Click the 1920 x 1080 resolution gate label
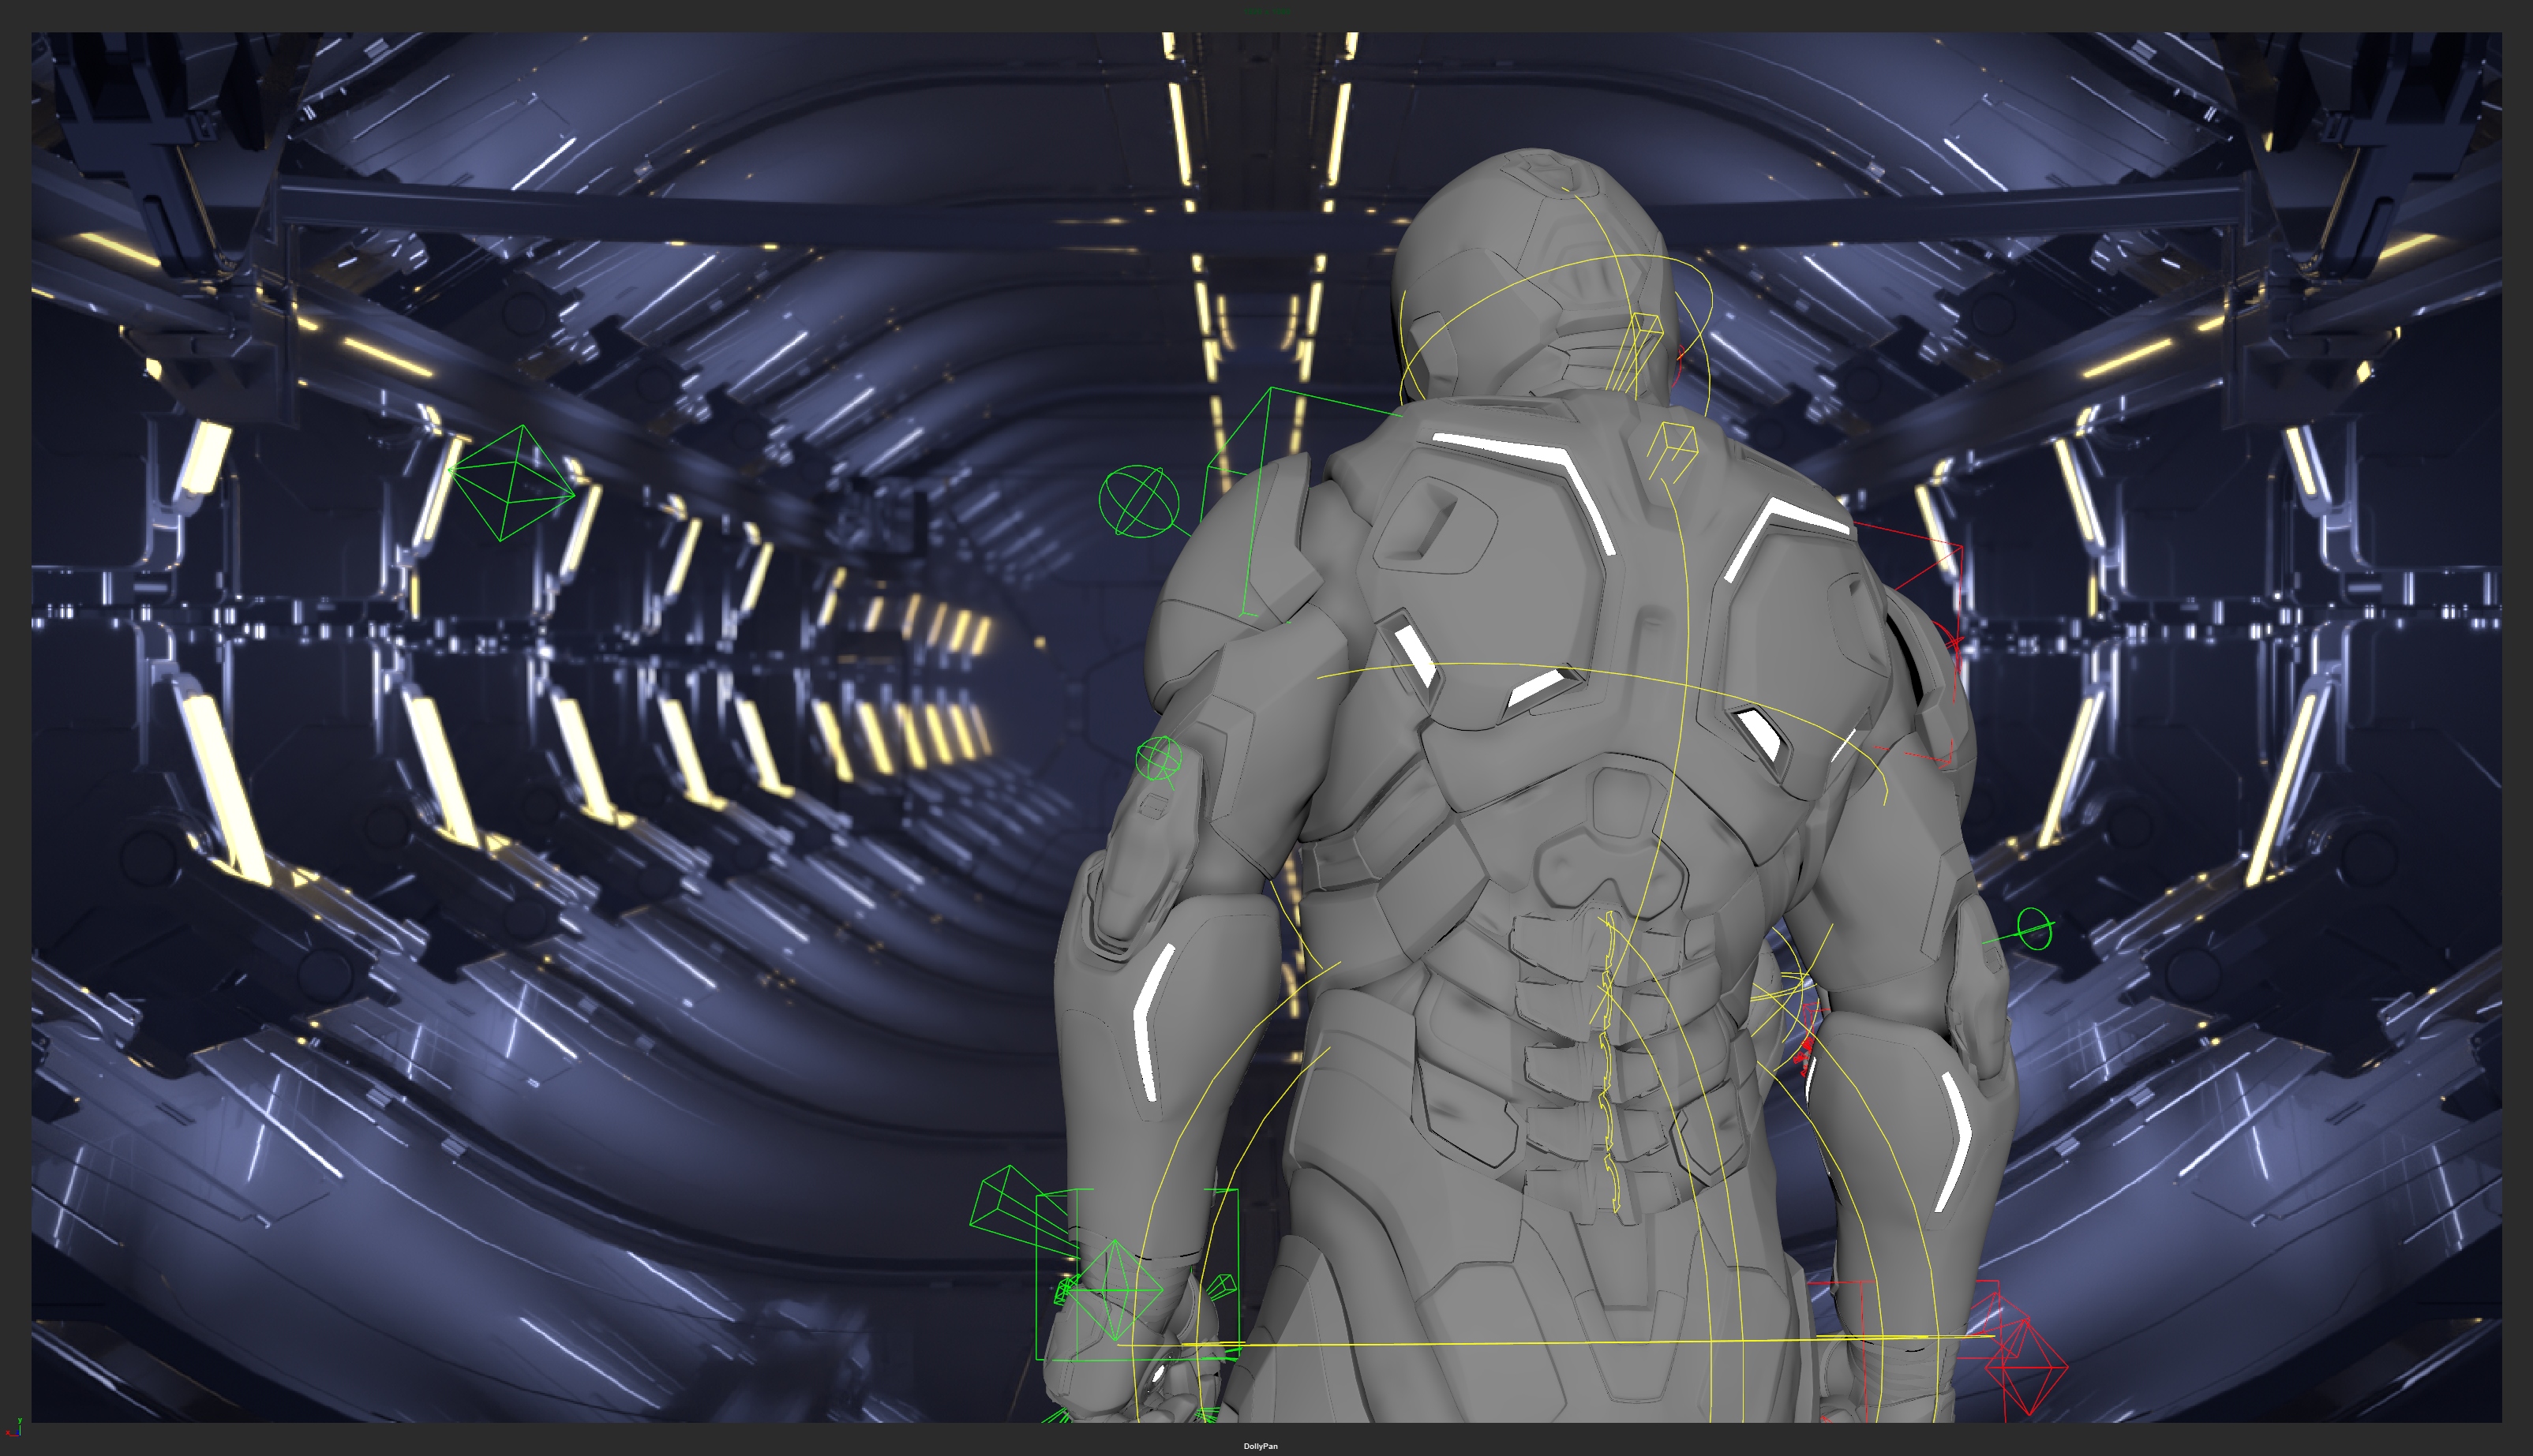The width and height of the screenshot is (2533, 1456). [x=1266, y=11]
